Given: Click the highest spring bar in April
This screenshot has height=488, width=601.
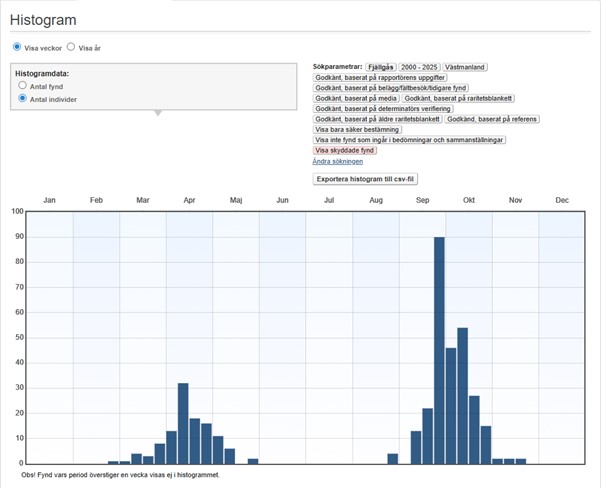Looking at the screenshot, I should click(x=183, y=423).
